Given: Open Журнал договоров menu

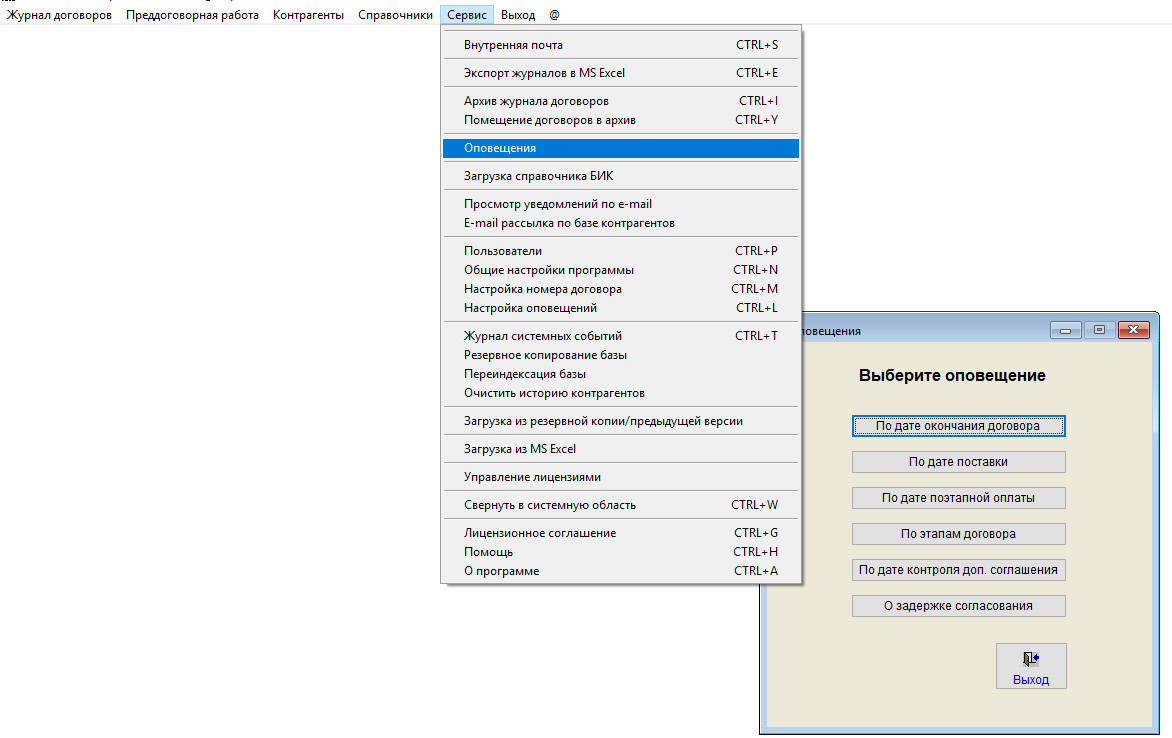Looking at the screenshot, I should point(60,15).
